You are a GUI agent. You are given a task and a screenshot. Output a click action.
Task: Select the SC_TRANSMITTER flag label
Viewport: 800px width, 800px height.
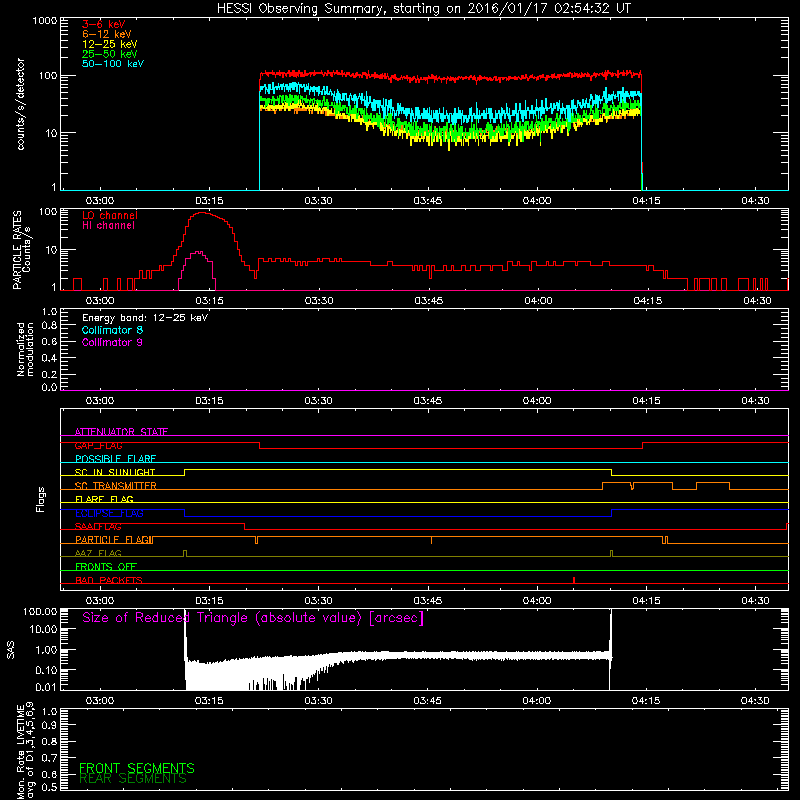coord(115,486)
